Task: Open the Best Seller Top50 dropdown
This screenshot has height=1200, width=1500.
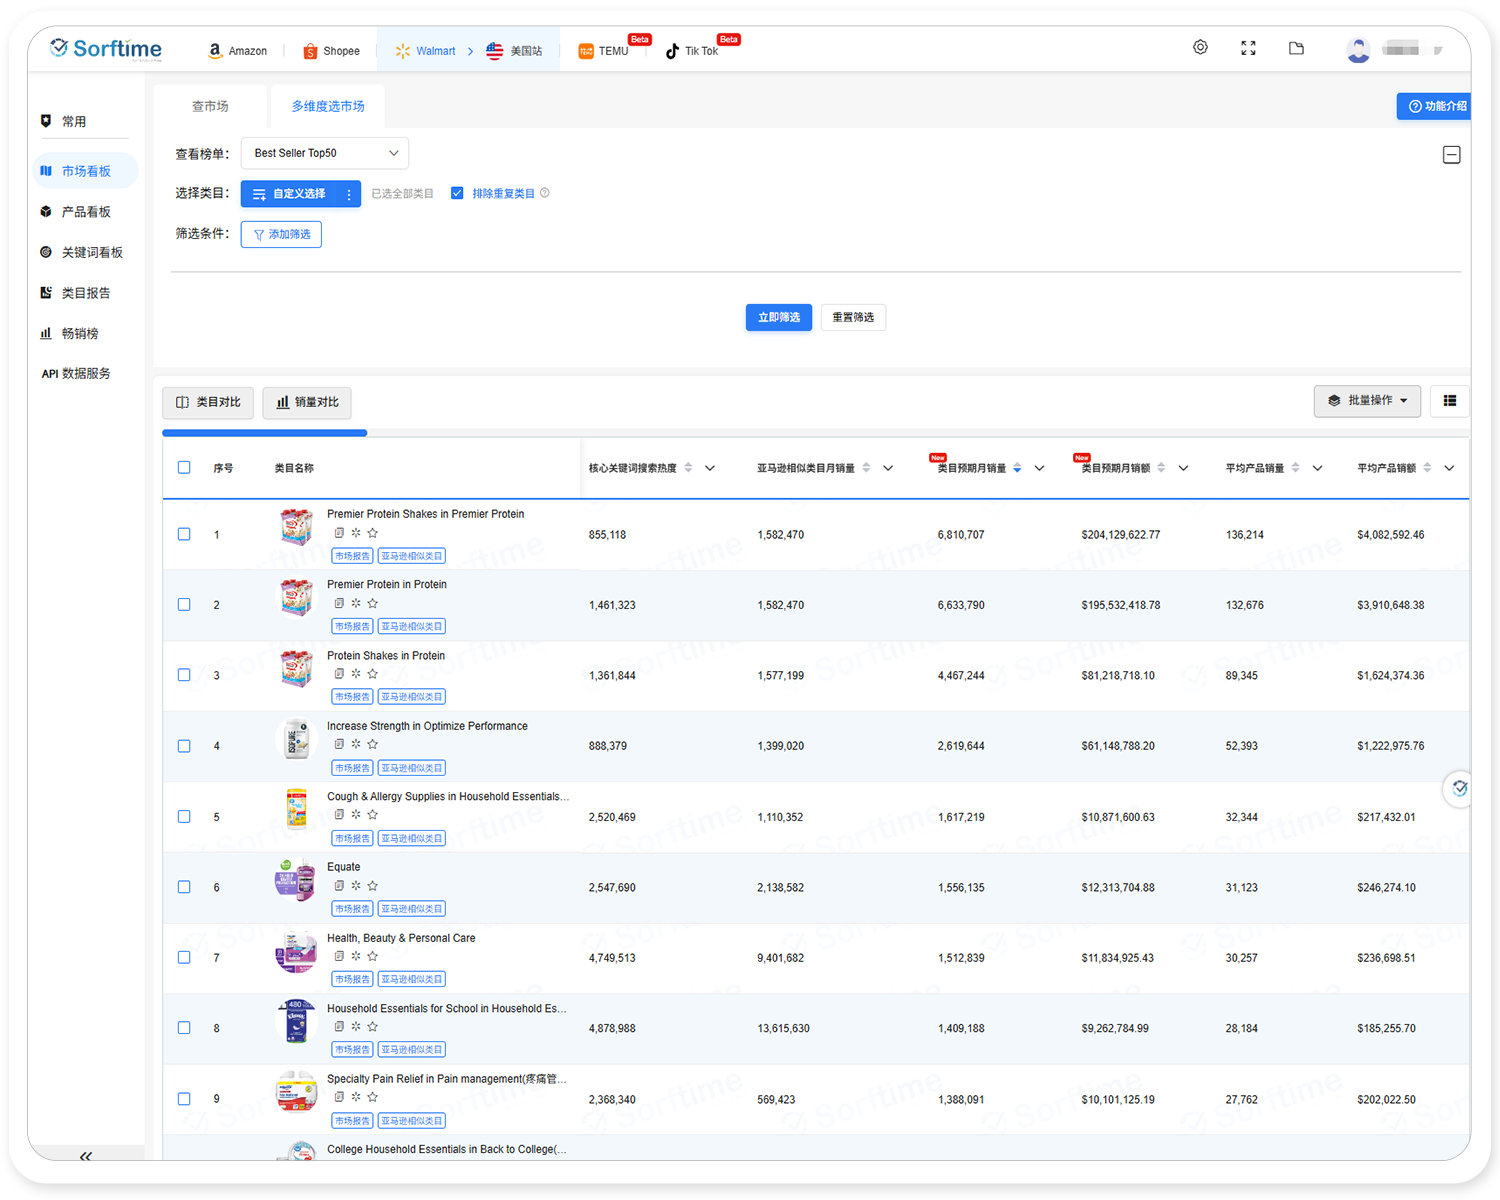Action: click(325, 153)
